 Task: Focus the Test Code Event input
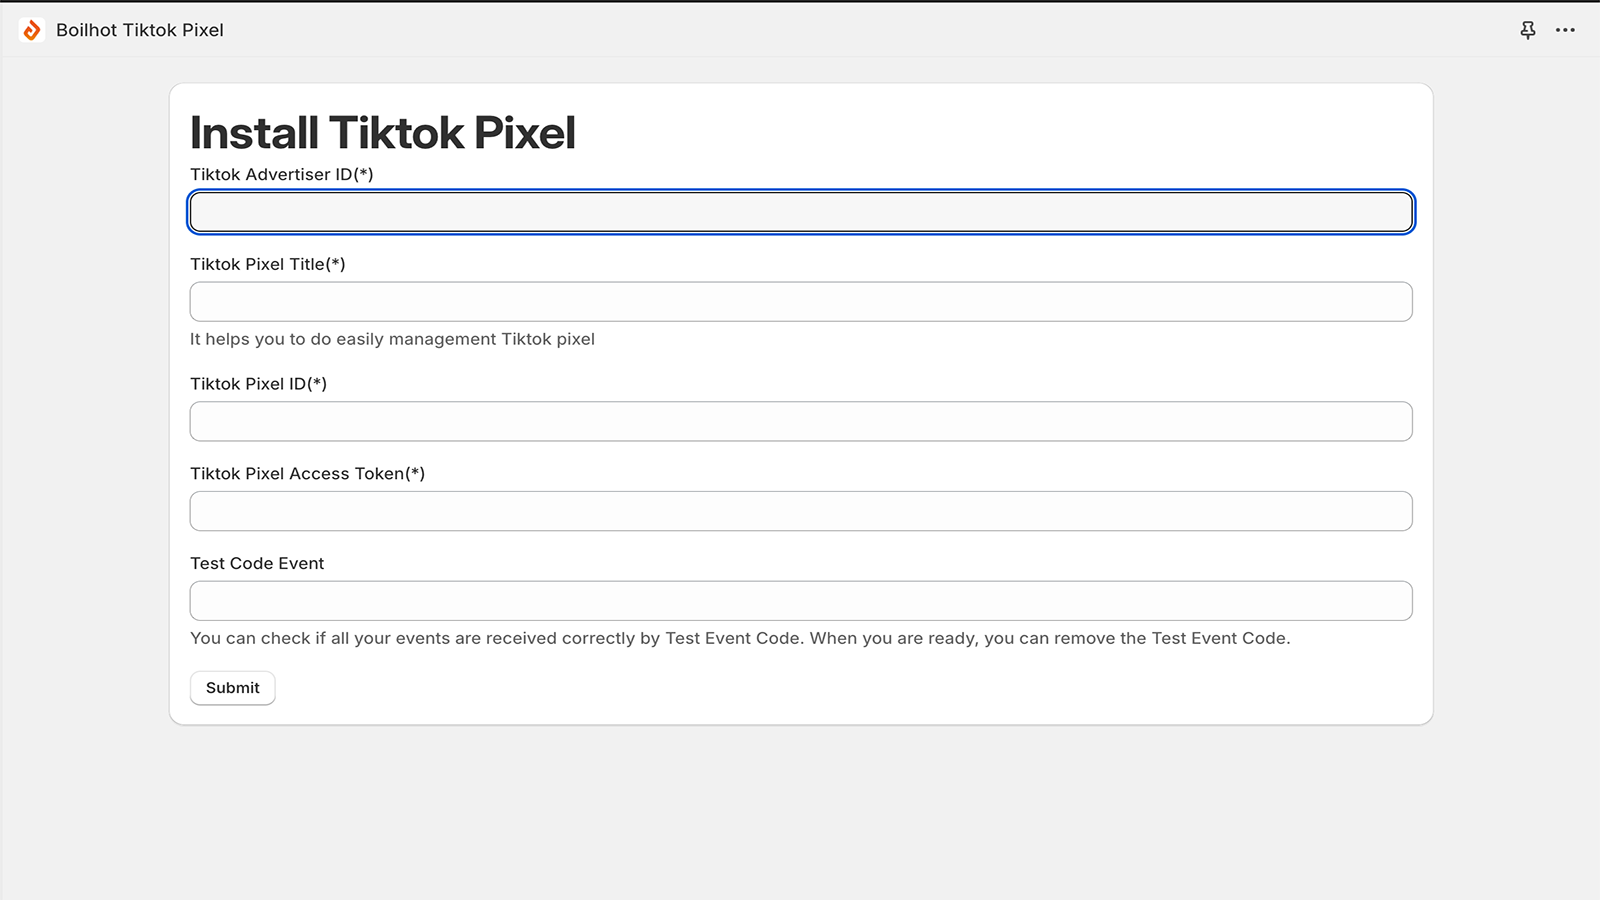(801, 601)
